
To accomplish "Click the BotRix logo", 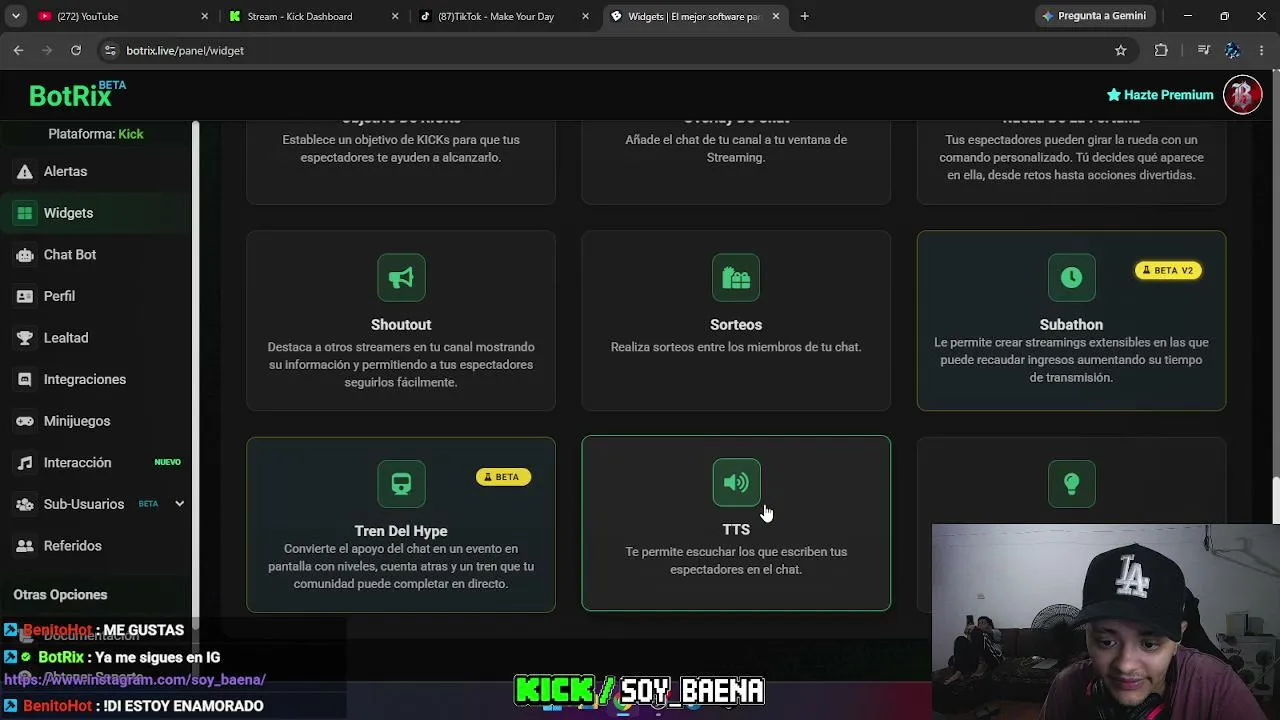I will [77, 94].
